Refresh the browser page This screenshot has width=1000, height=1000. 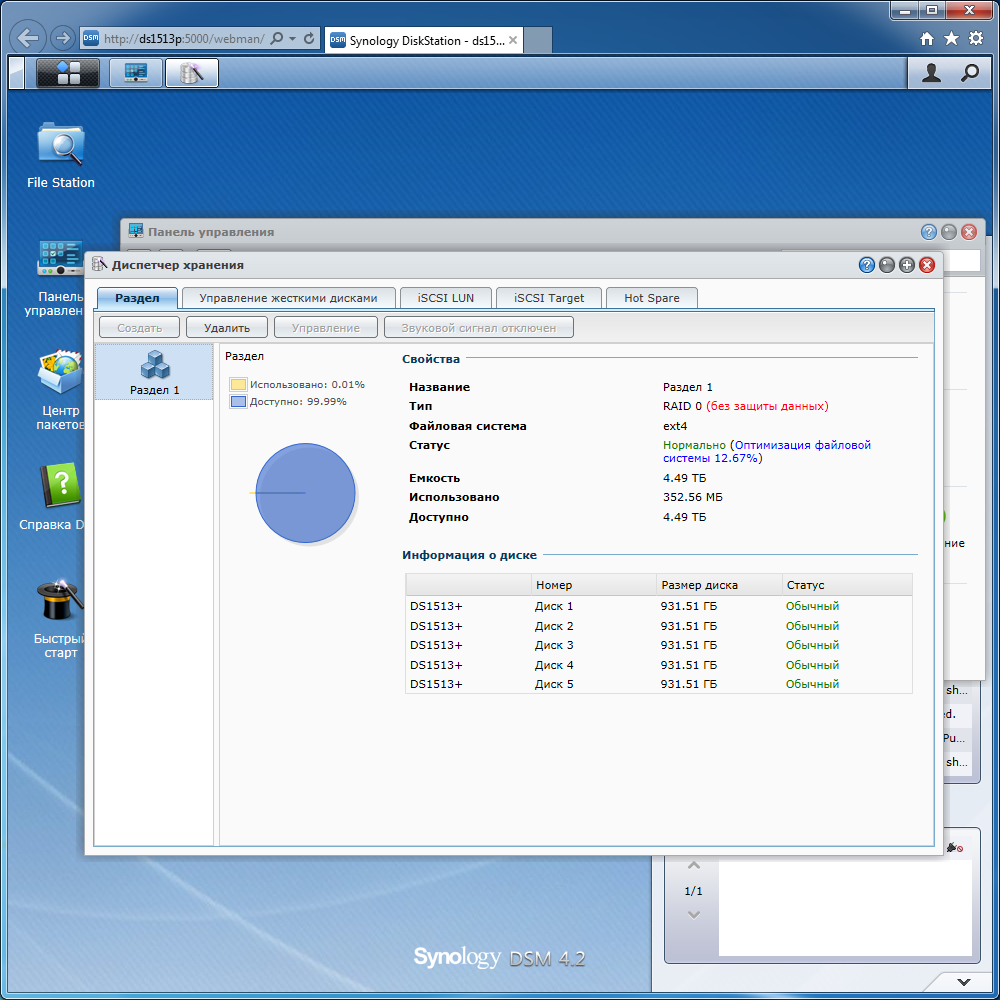(x=309, y=38)
